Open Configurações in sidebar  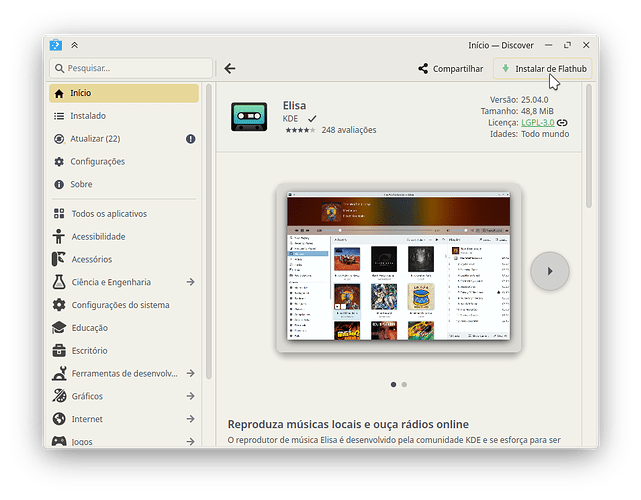(x=124, y=162)
